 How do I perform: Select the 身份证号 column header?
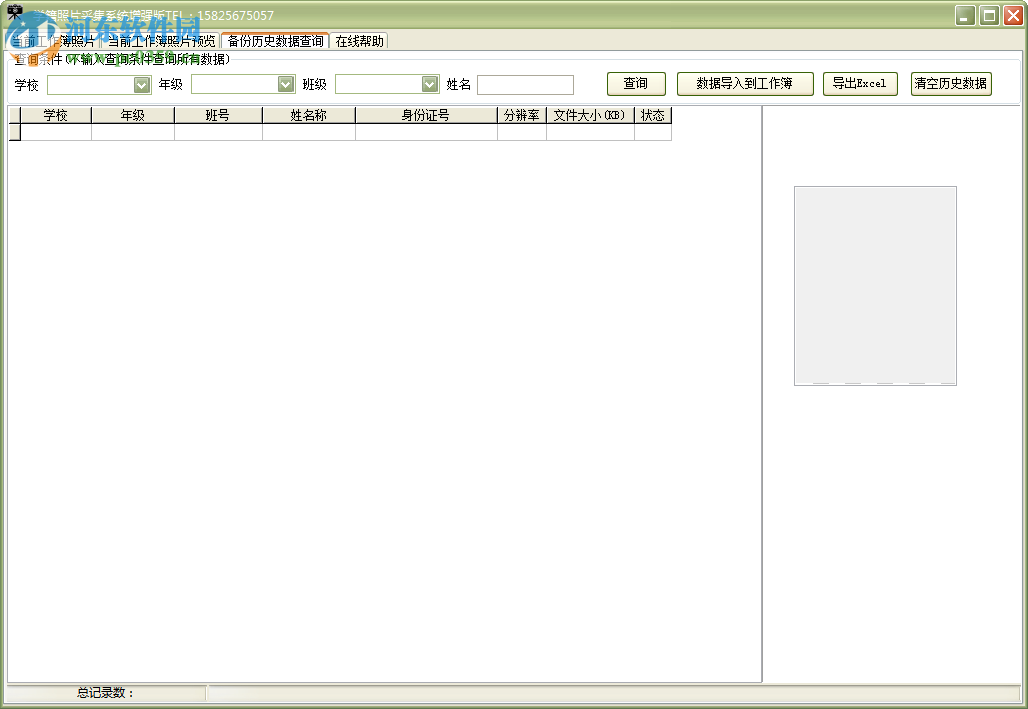426,115
